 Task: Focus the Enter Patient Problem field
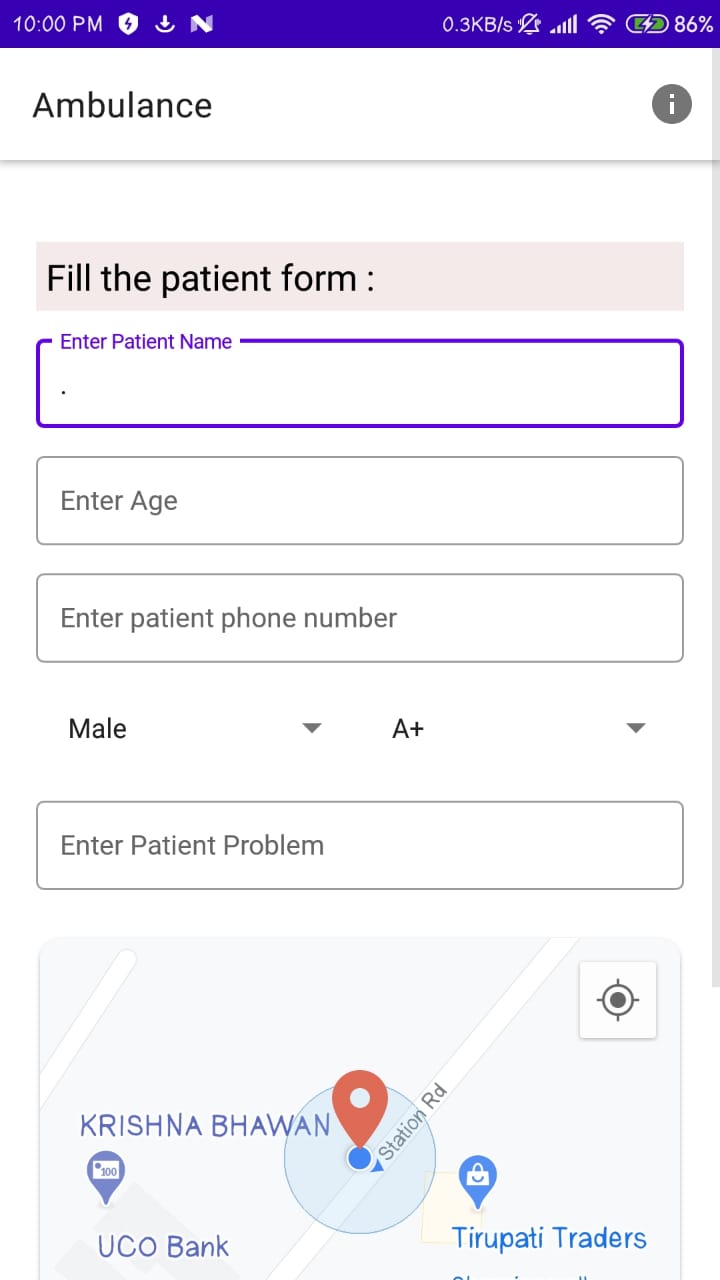(x=360, y=845)
